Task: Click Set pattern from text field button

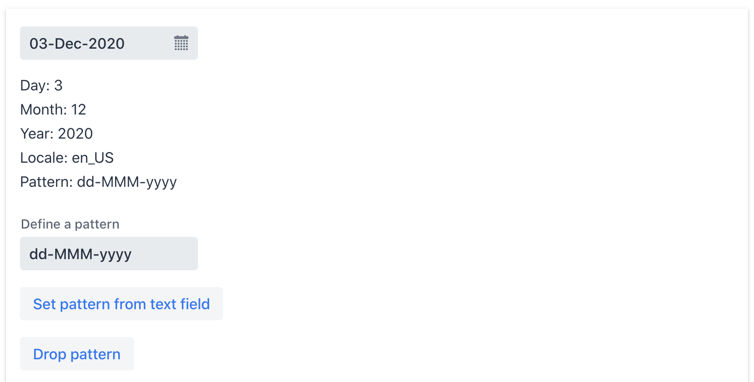Action: (x=121, y=304)
